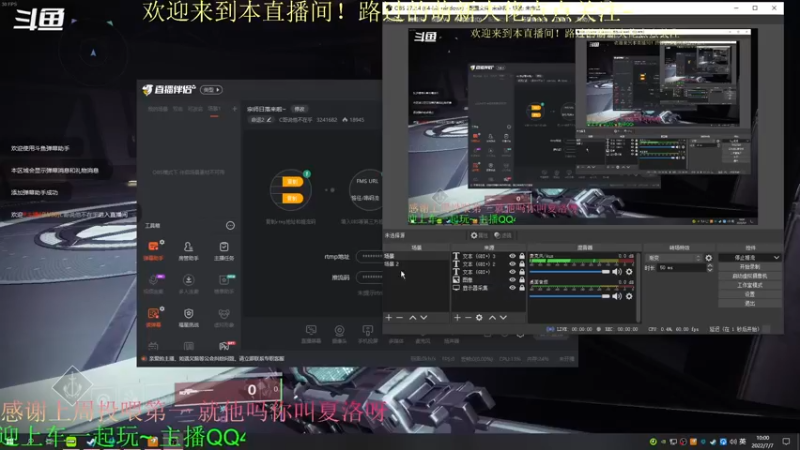Remove the selected source with minus icon

[468, 317]
